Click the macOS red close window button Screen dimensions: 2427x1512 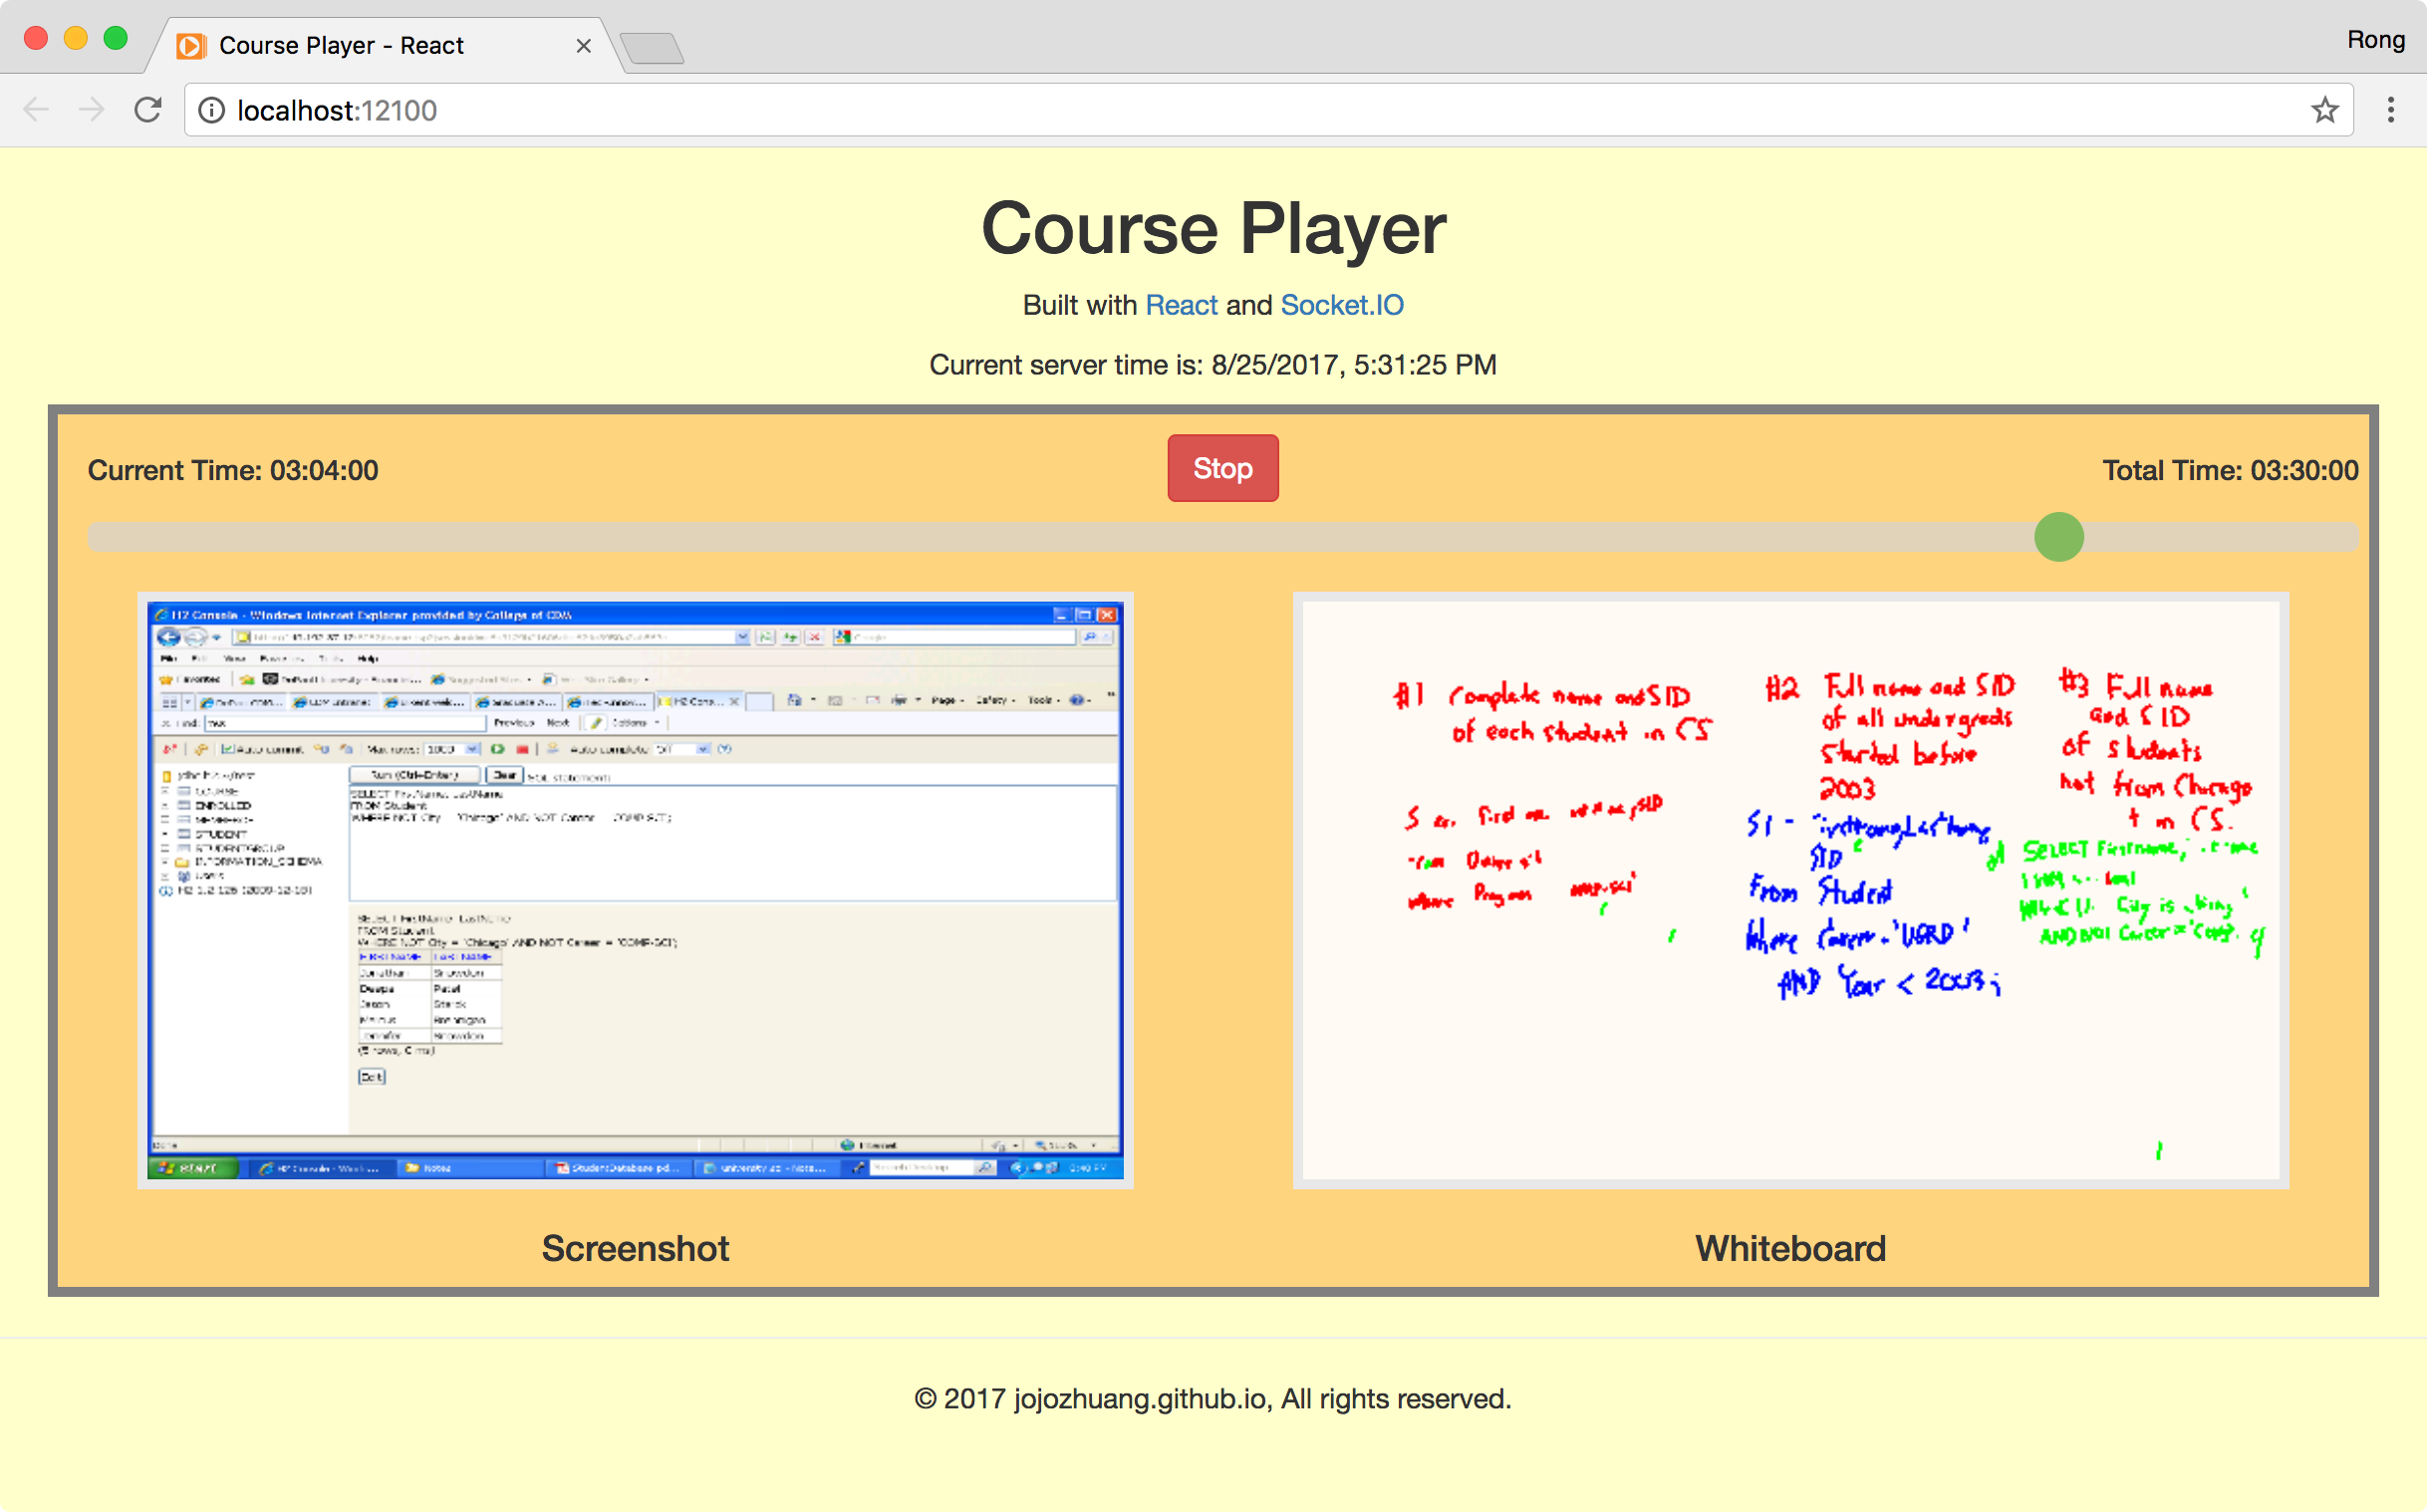tap(36, 39)
